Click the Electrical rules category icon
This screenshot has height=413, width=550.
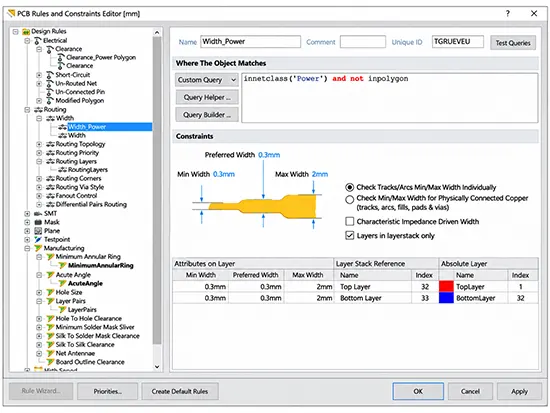(x=38, y=41)
